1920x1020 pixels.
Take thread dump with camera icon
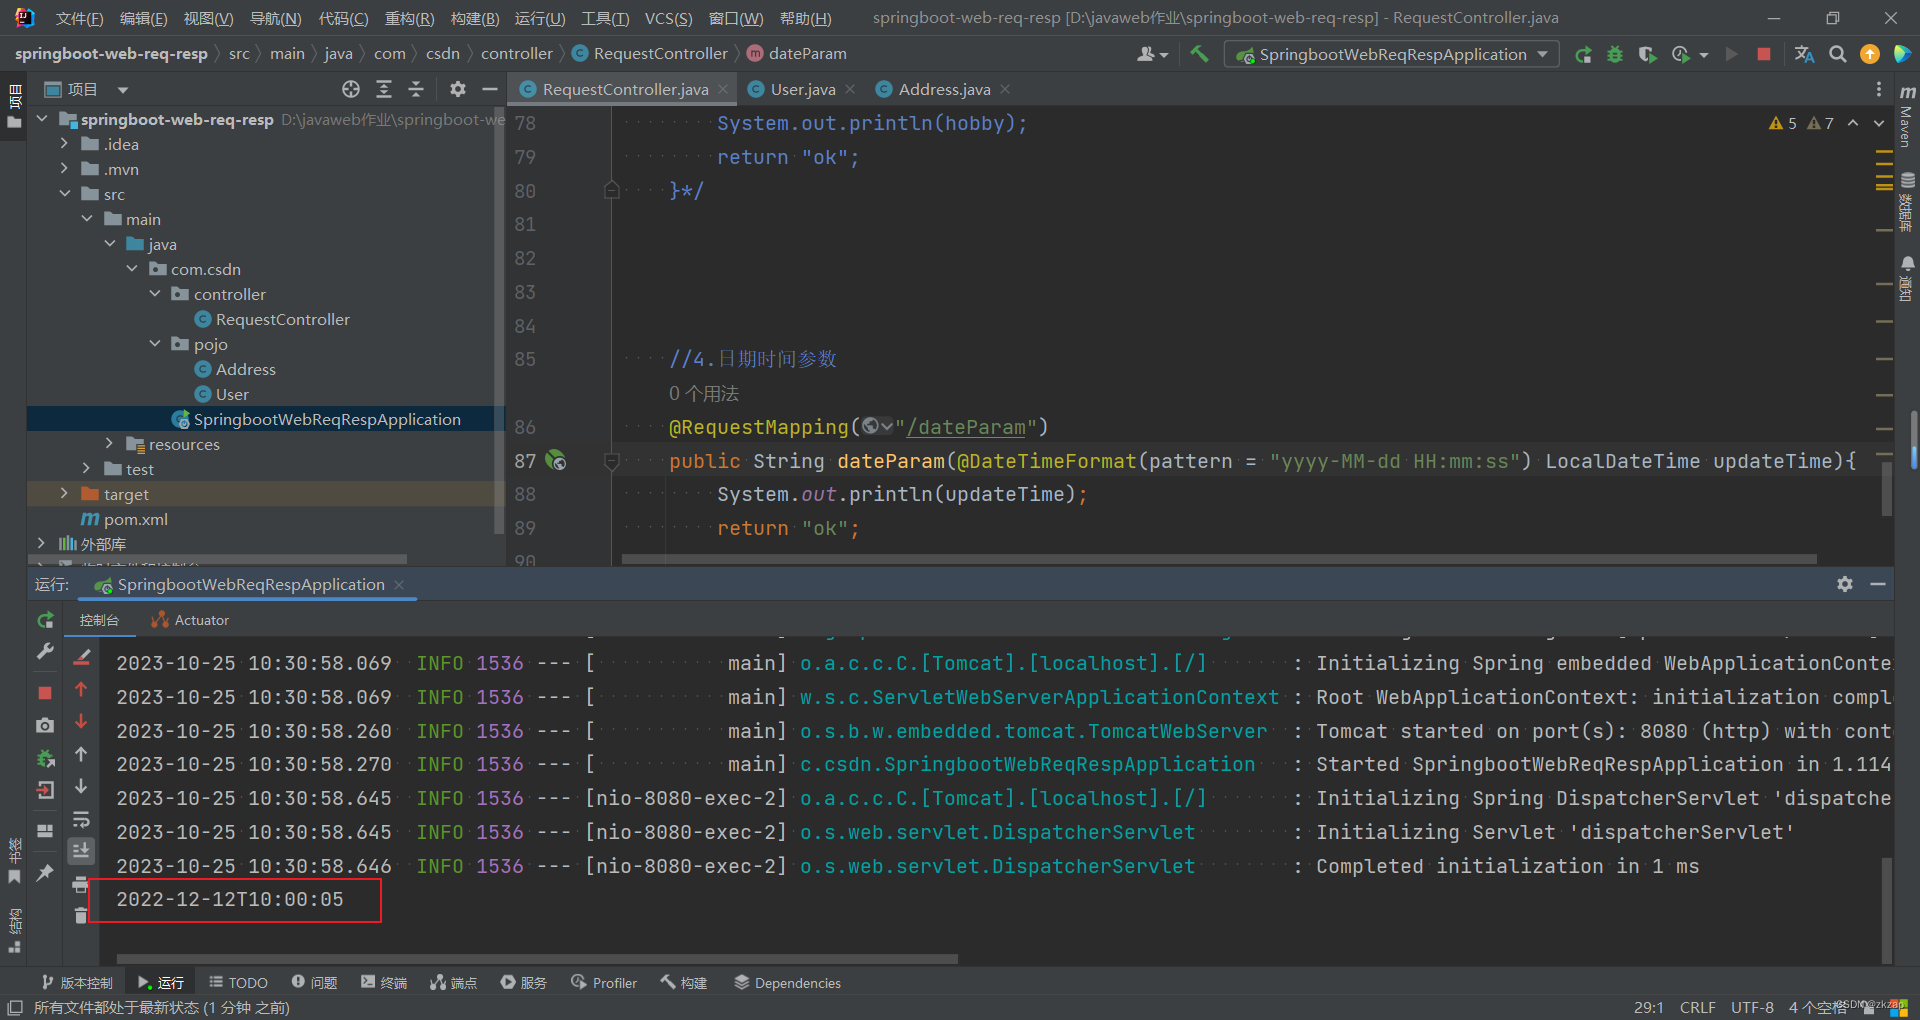pos(45,725)
